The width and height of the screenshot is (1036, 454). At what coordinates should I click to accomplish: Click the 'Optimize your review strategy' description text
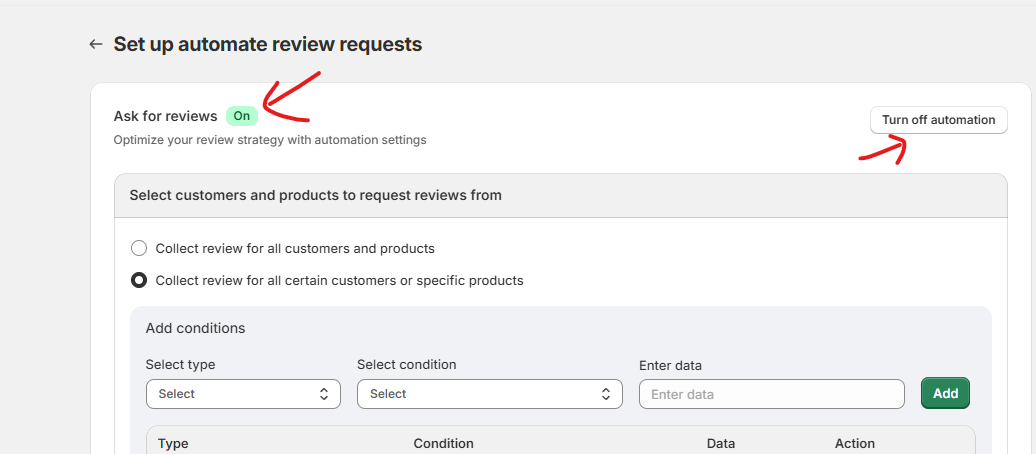click(270, 140)
